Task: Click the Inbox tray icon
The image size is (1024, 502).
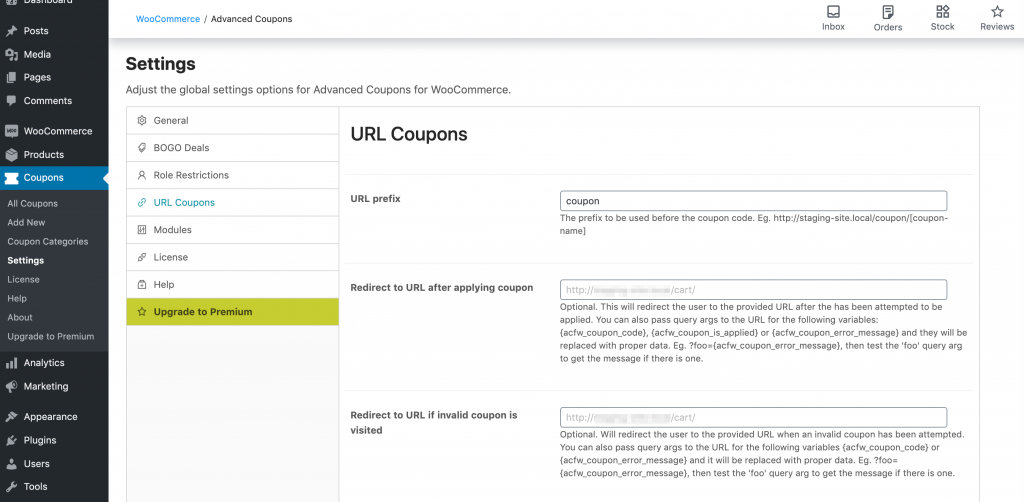Action: (x=833, y=12)
